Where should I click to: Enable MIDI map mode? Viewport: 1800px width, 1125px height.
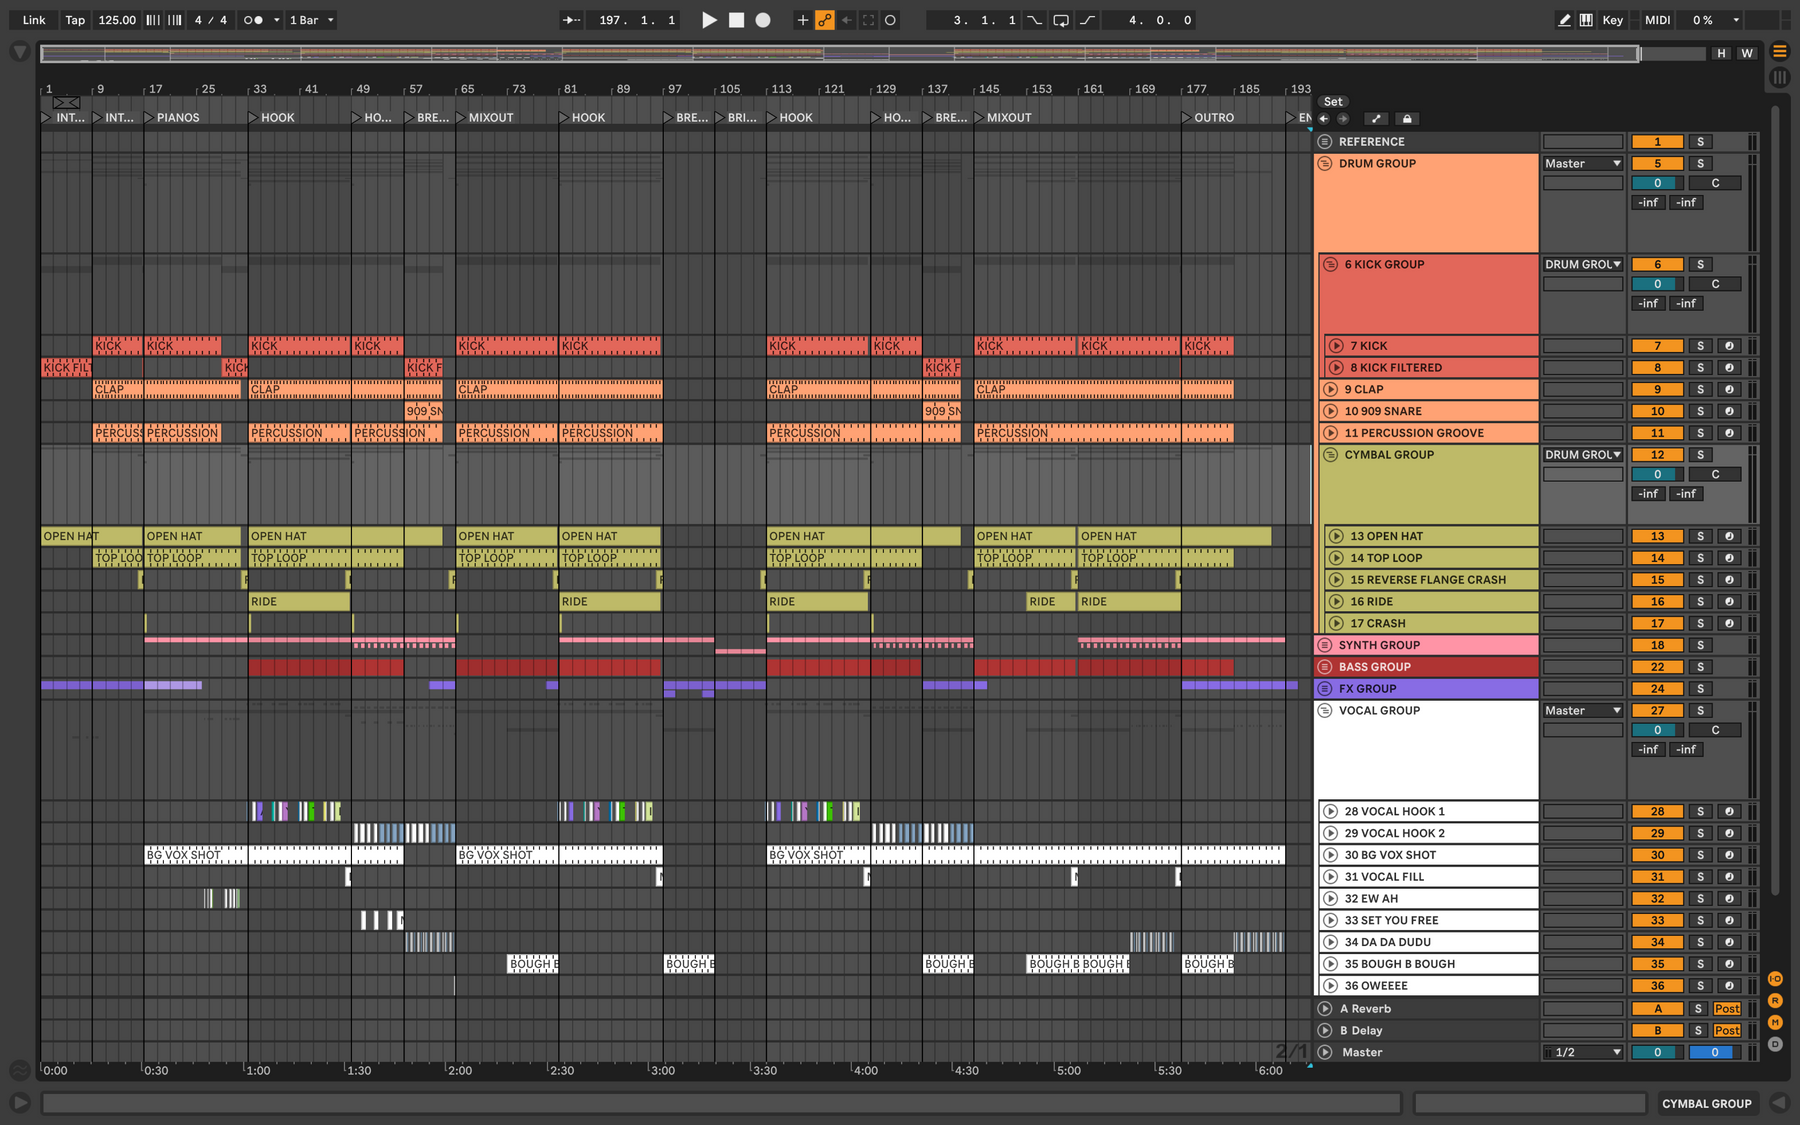[x=1657, y=20]
